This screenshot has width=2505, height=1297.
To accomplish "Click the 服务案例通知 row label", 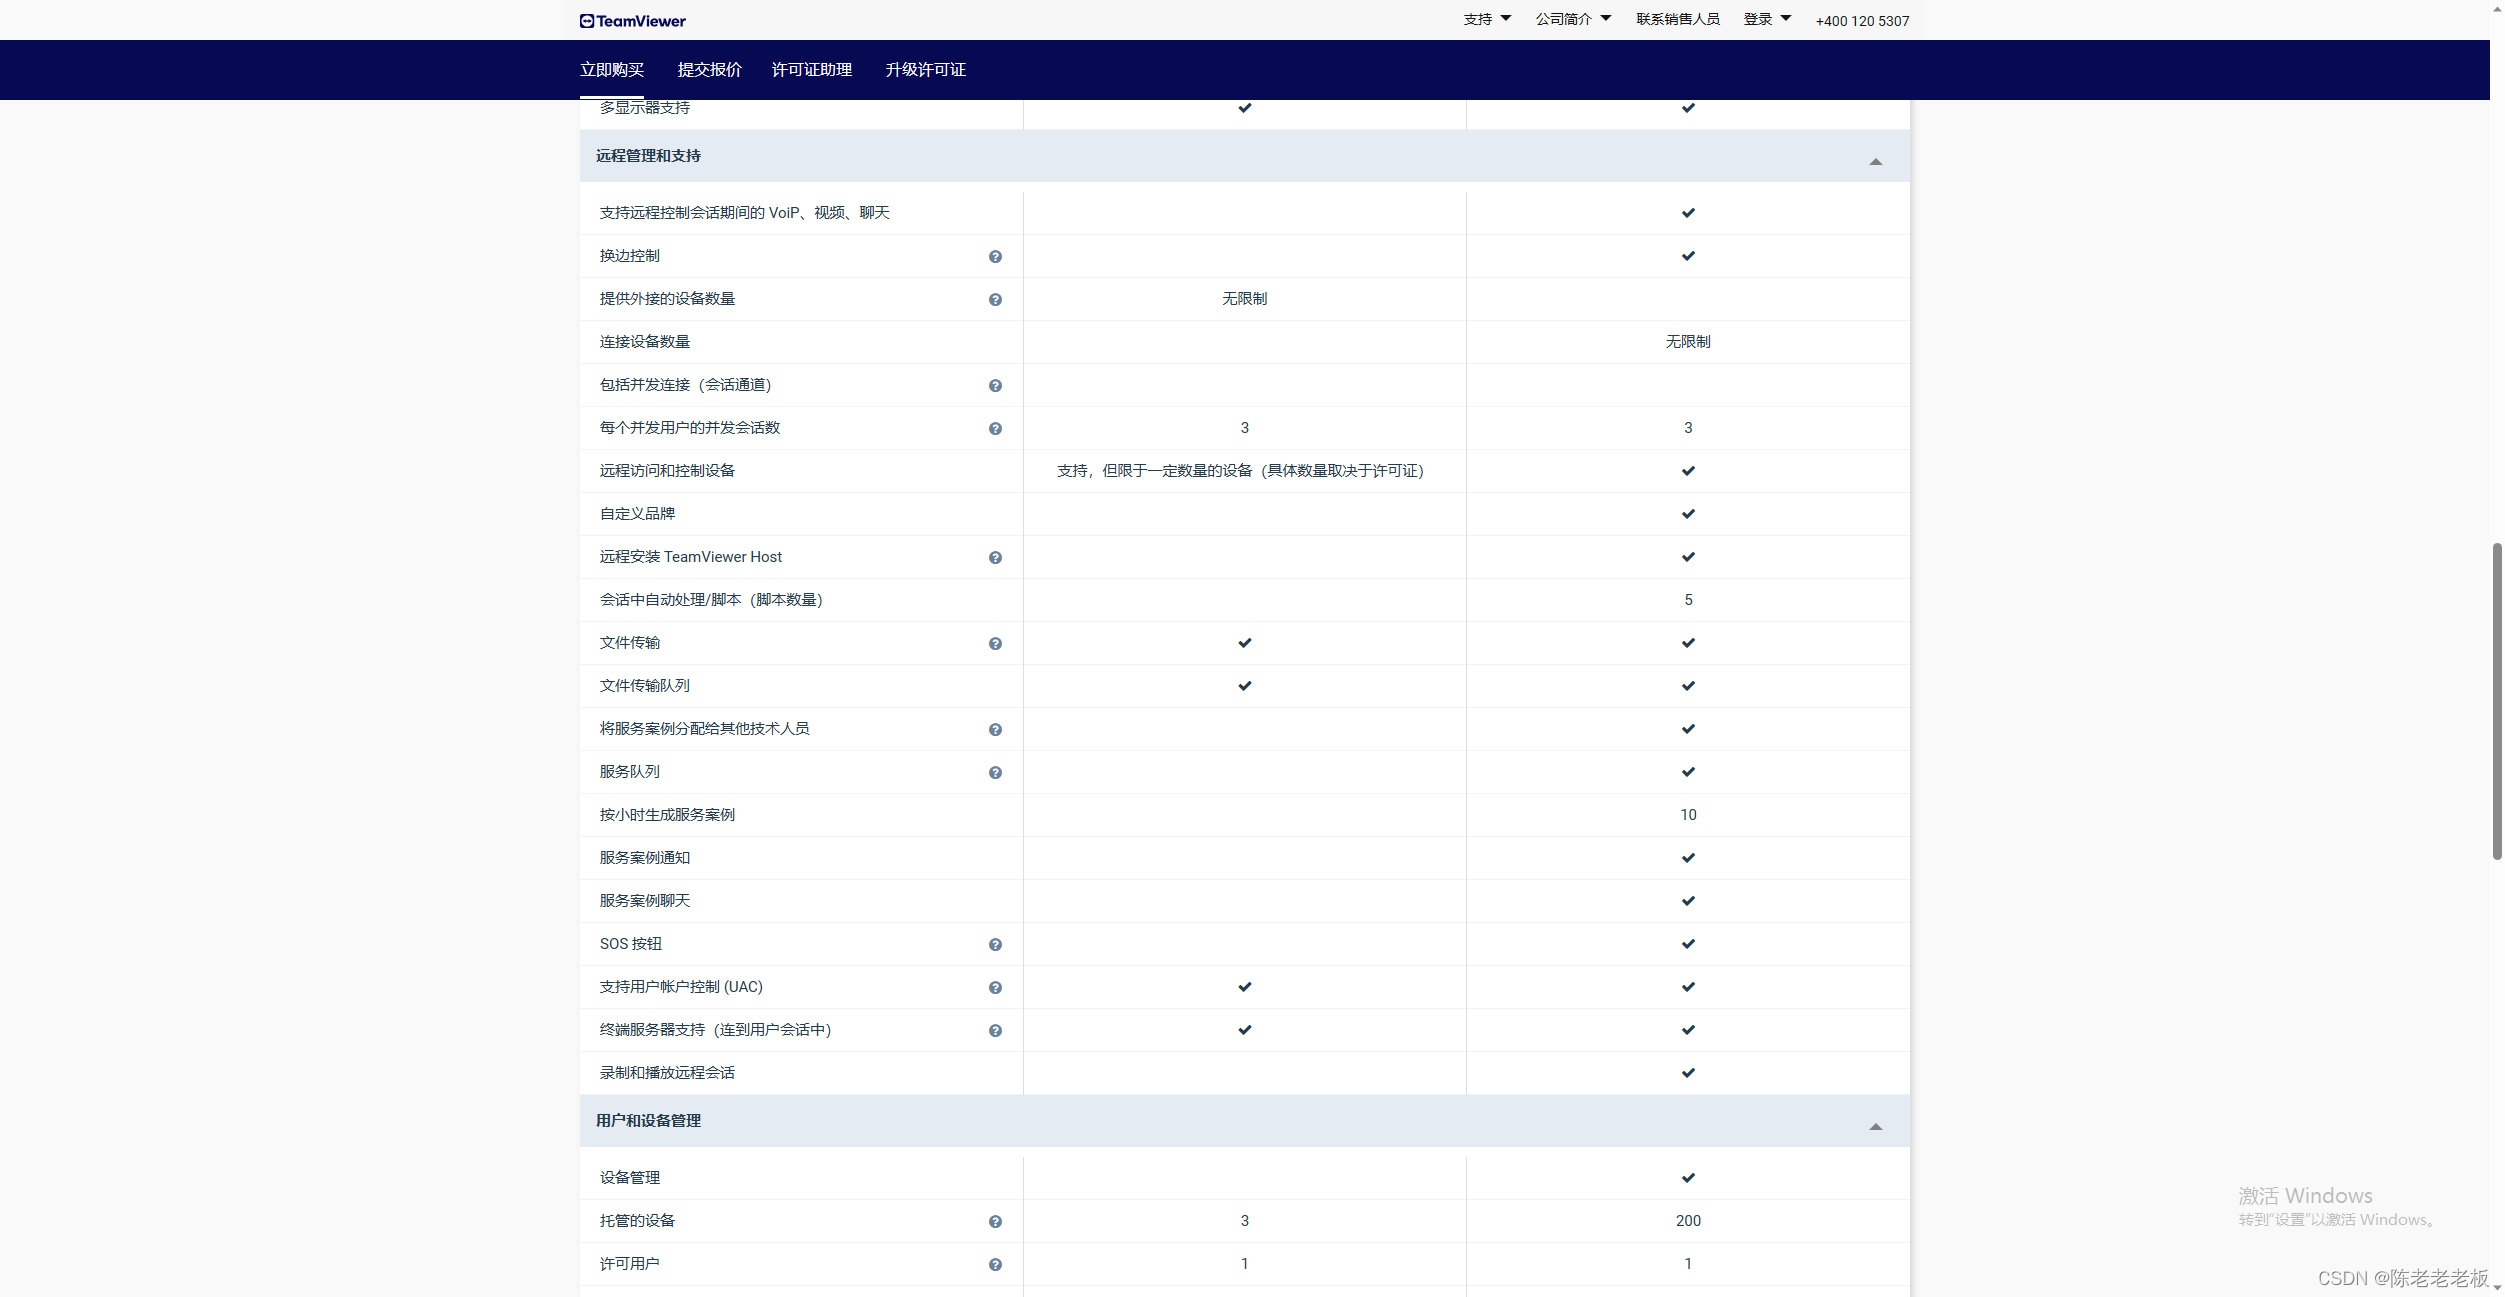I will tap(645, 858).
